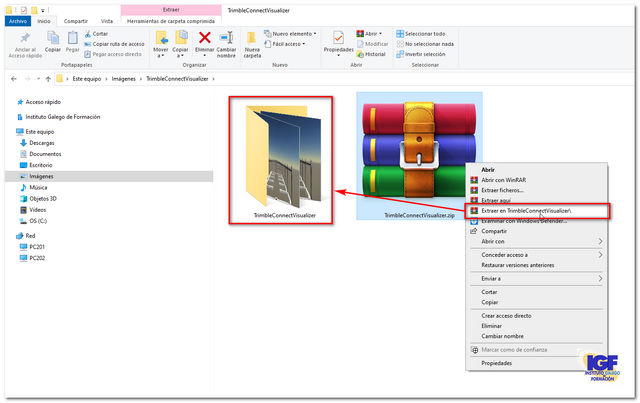640x403 pixels.
Task: Click the Cambiar nombre icon
Action: point(226,38)
